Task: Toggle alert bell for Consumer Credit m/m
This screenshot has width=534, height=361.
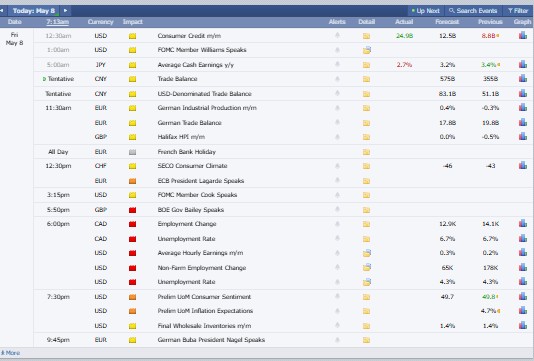Action: [337, 35]
